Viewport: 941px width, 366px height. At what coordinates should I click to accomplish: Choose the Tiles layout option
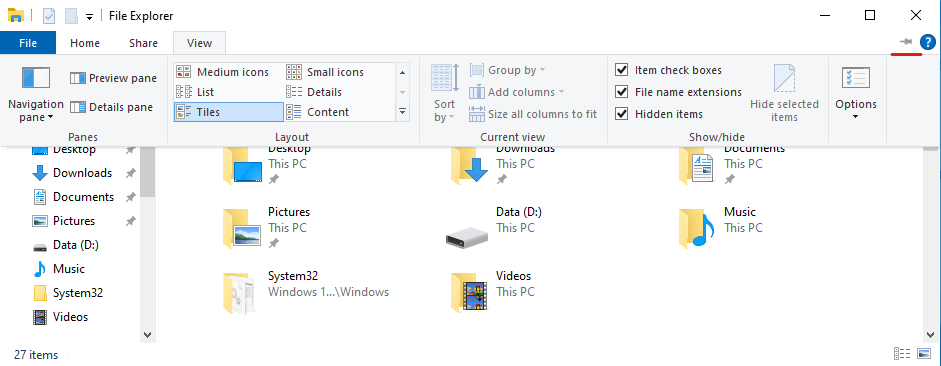[x=229, y=112]
